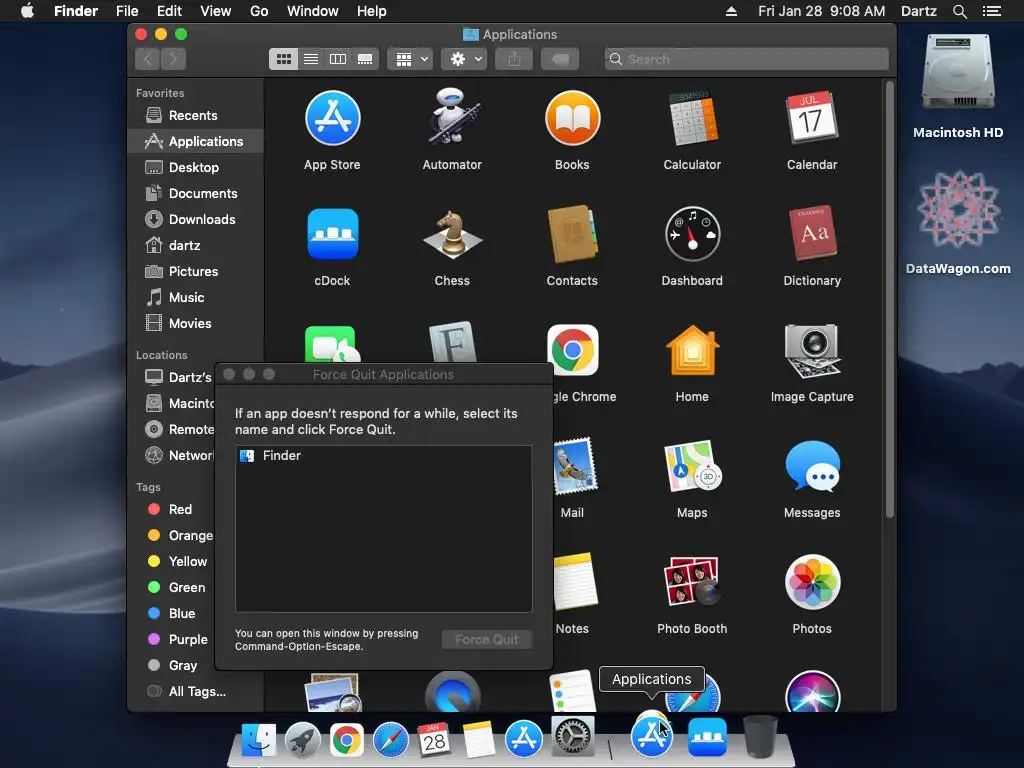1024x768 pixels.
Task: Filter by Green tag in sidebar
Action: coord(171,588)
